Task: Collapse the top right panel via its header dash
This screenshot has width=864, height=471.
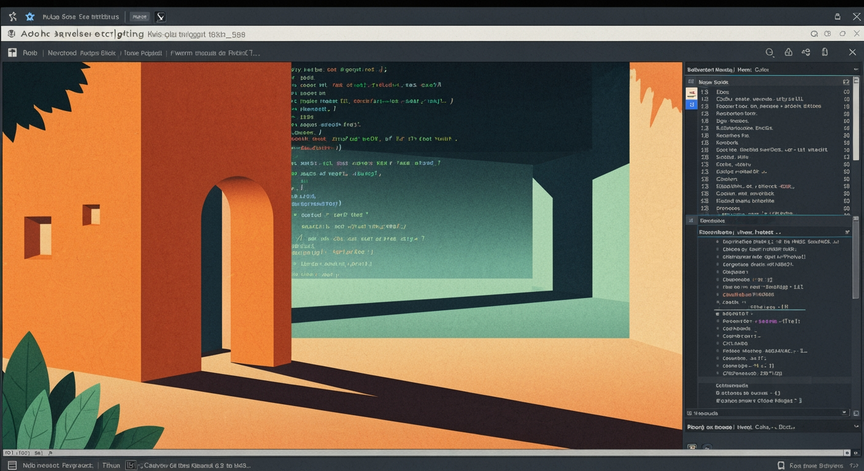Action: click(856, 69)
